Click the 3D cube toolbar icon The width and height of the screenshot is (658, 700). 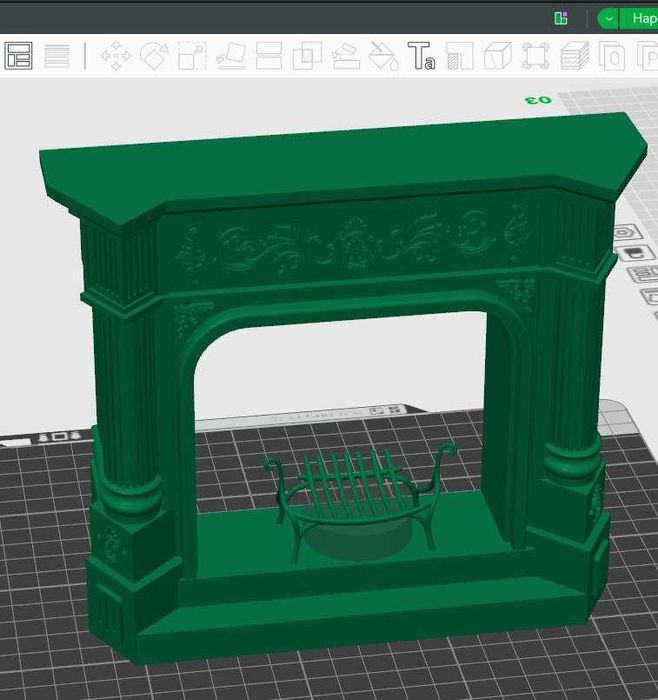click(x=498, y=56)
